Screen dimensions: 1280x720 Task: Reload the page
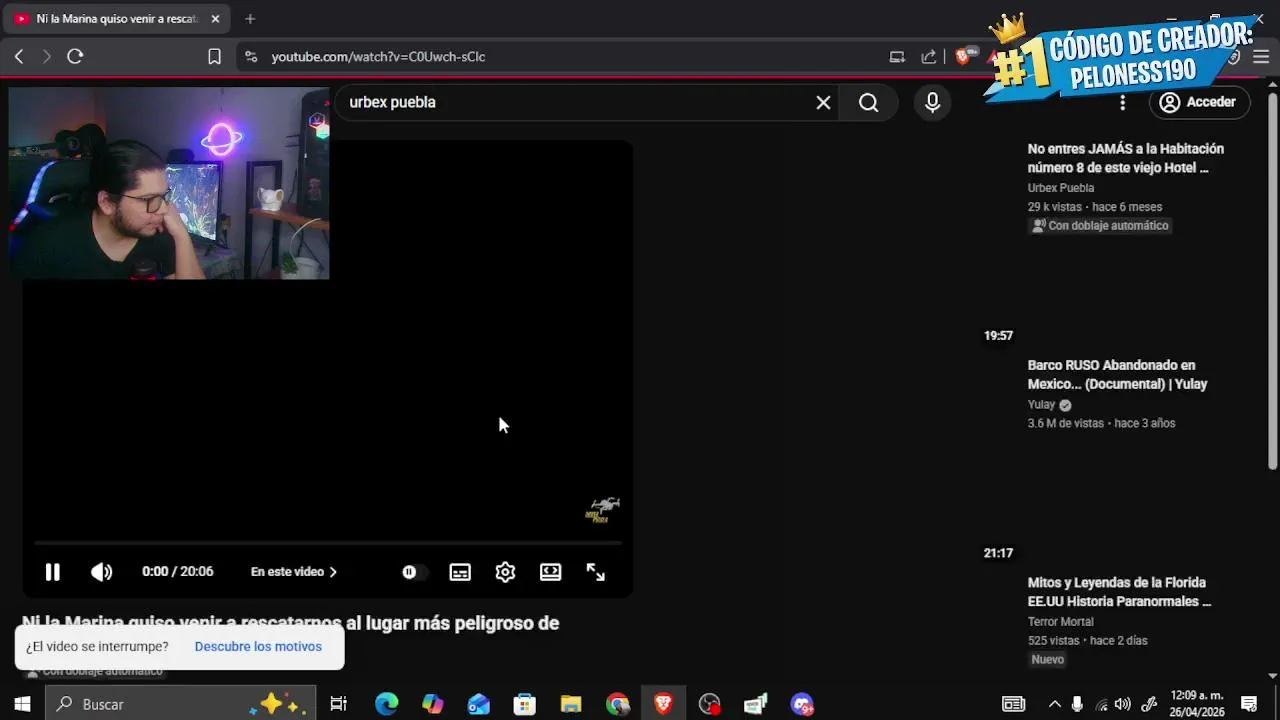point(75,57)
